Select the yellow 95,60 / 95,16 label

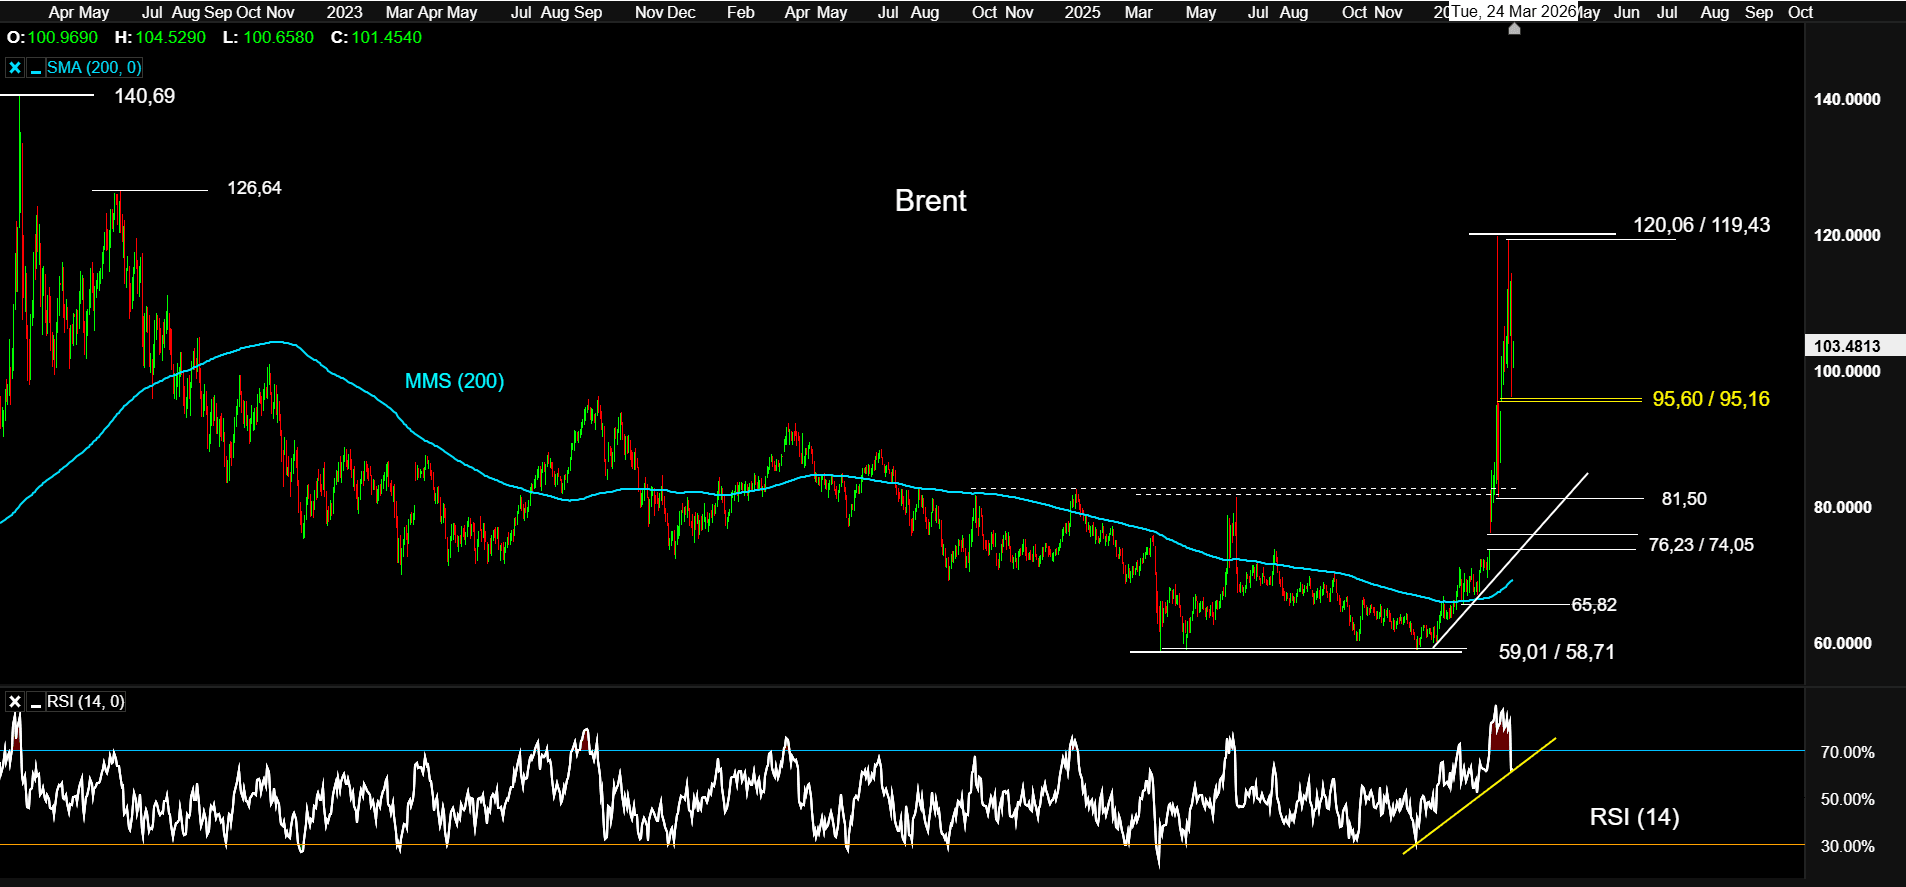pyautogui.click(x=1710, y=399)
